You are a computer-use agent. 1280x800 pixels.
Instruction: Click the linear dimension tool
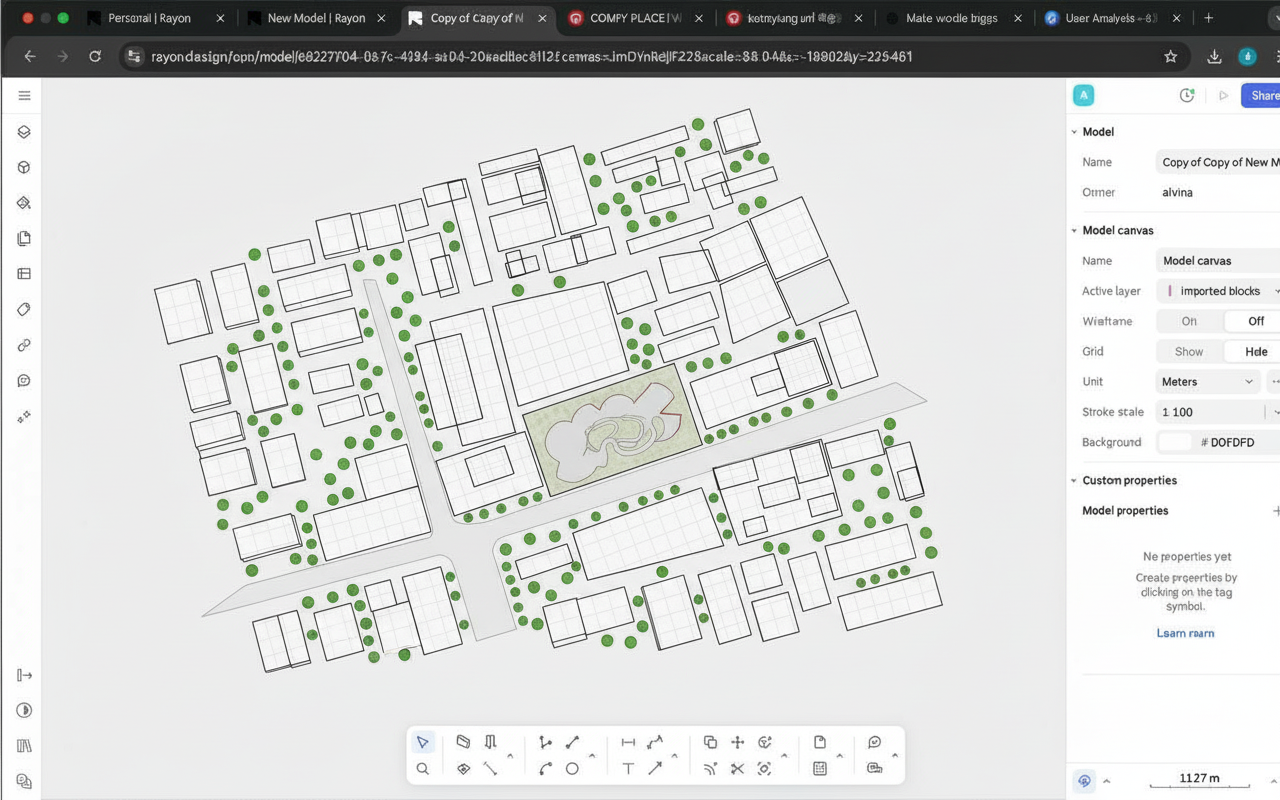coord(628,742)
